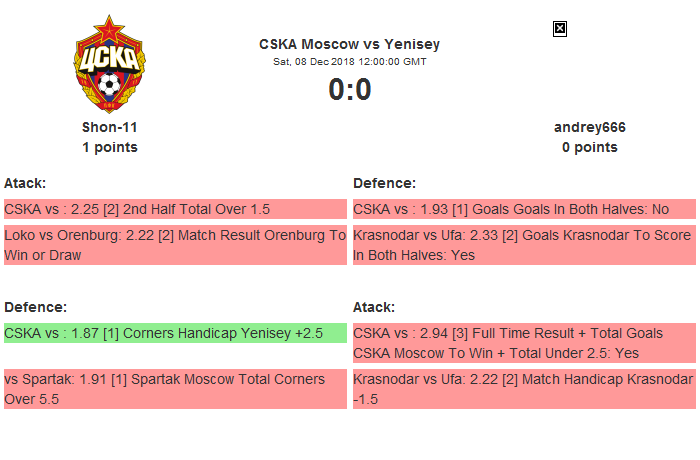
Task: Click the 1 points label under Shon-11
Action: [110, 147]
